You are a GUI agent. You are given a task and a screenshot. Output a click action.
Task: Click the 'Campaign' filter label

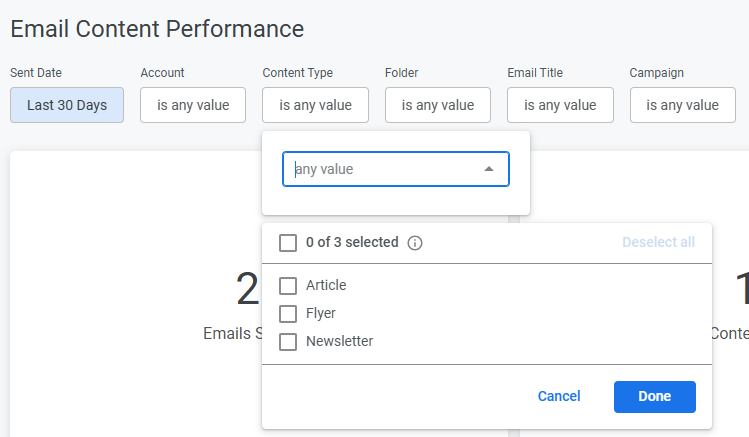pyautogui.click(x=656, y=73)
